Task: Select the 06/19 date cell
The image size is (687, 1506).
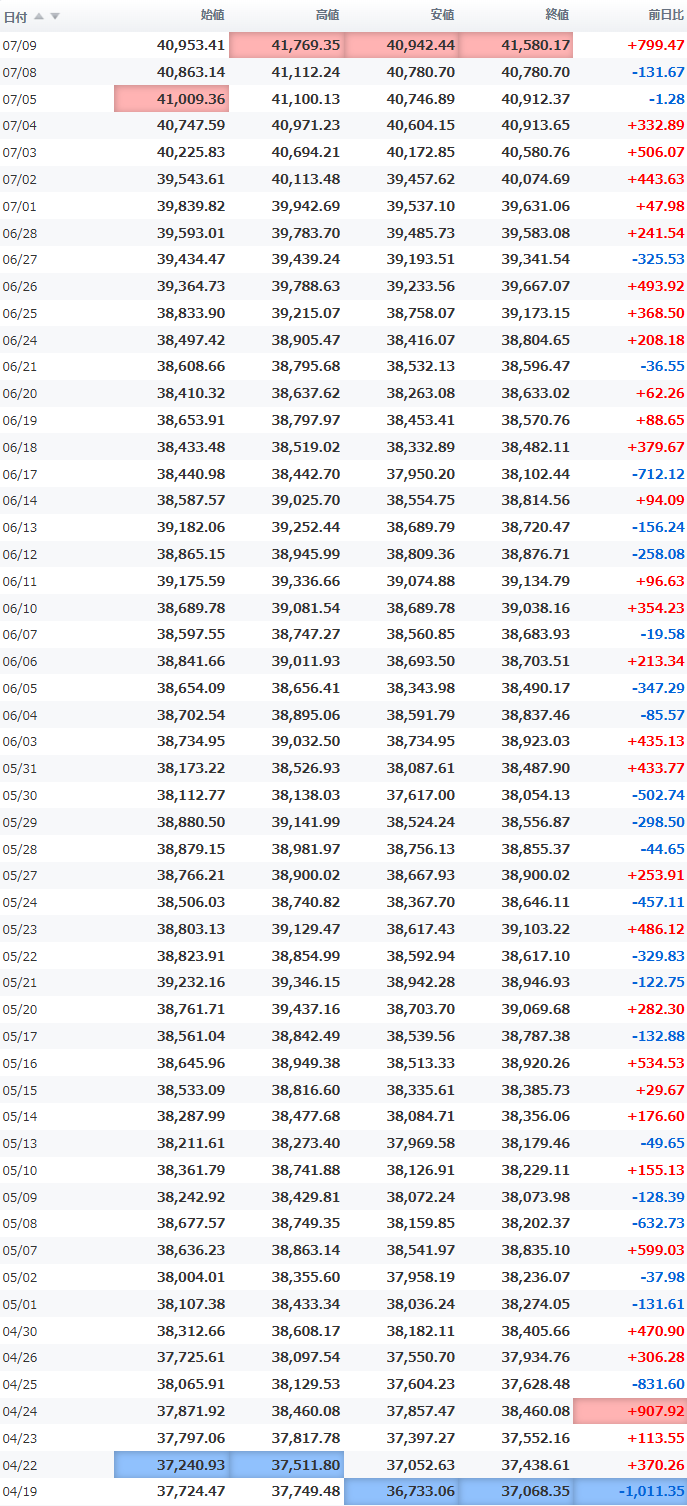Action: click(x=20, y=420)
